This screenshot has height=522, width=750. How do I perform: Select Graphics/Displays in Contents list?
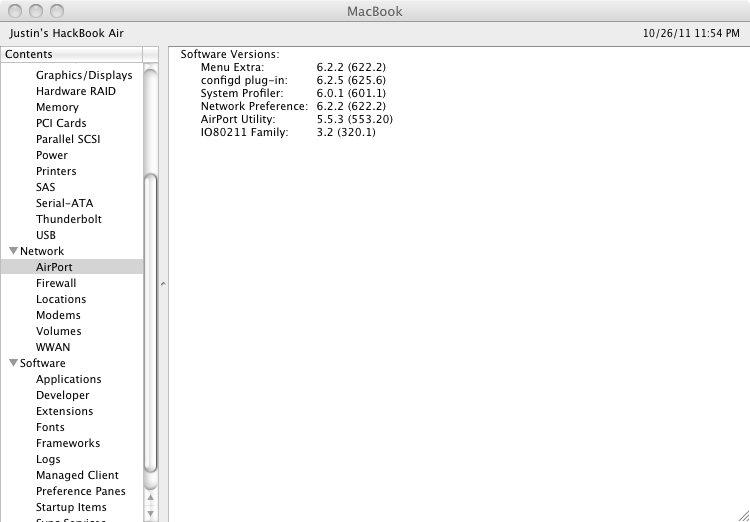point(84,75)
